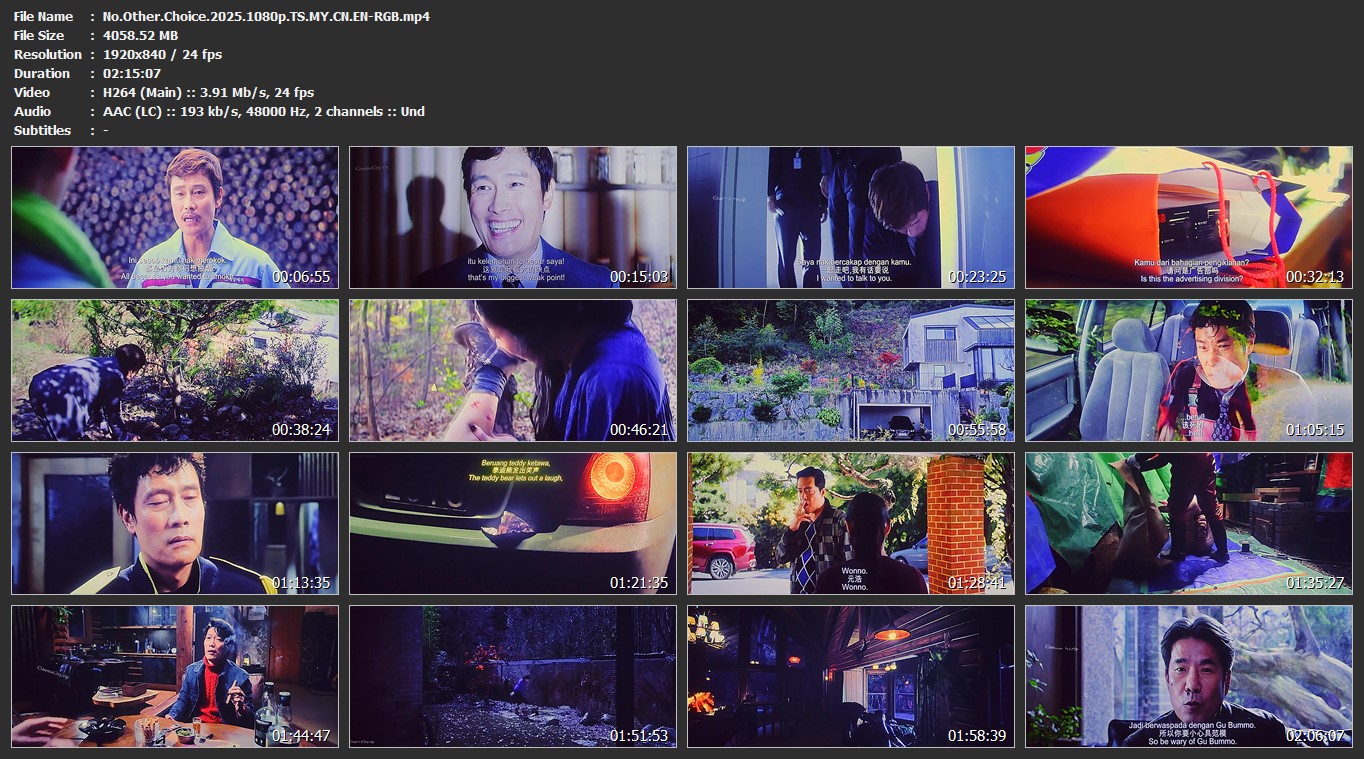Open the smiling man thumbnail at 00:15:03
This screenshot has width=1364, height=759.
pyautogui.click(x=513, y=217)
